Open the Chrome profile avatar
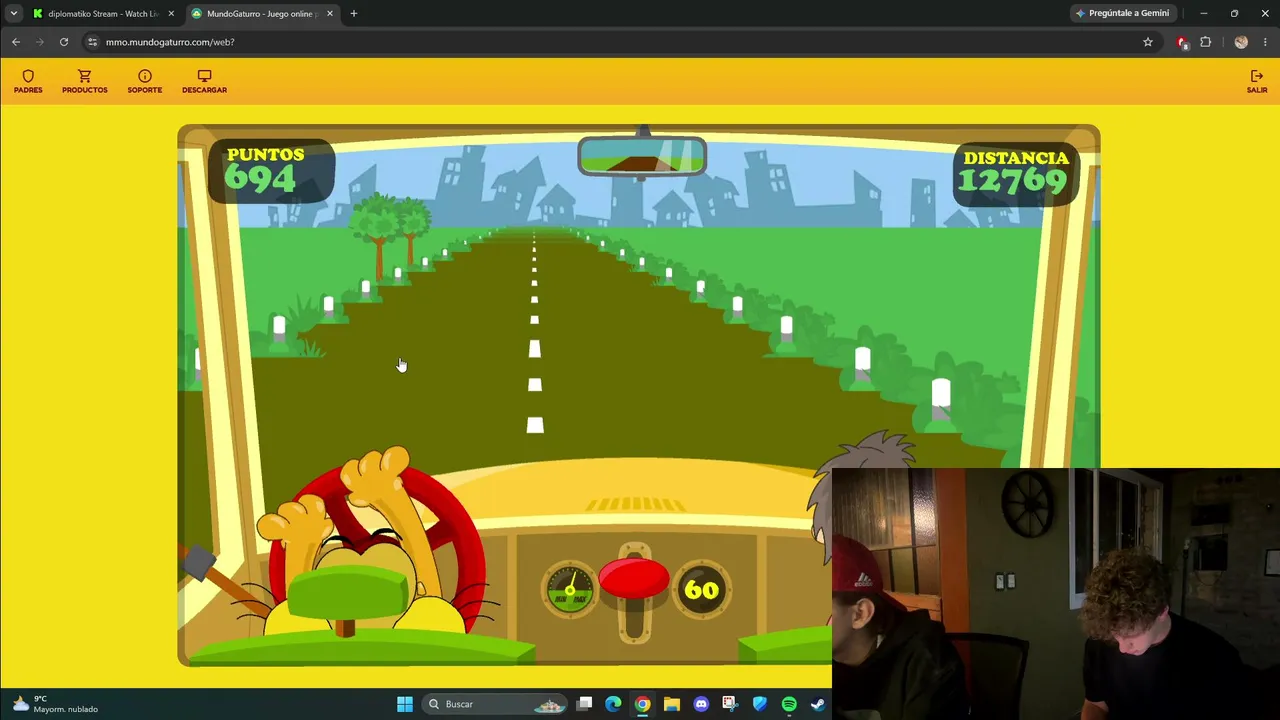 click(x=1241, y=42)
